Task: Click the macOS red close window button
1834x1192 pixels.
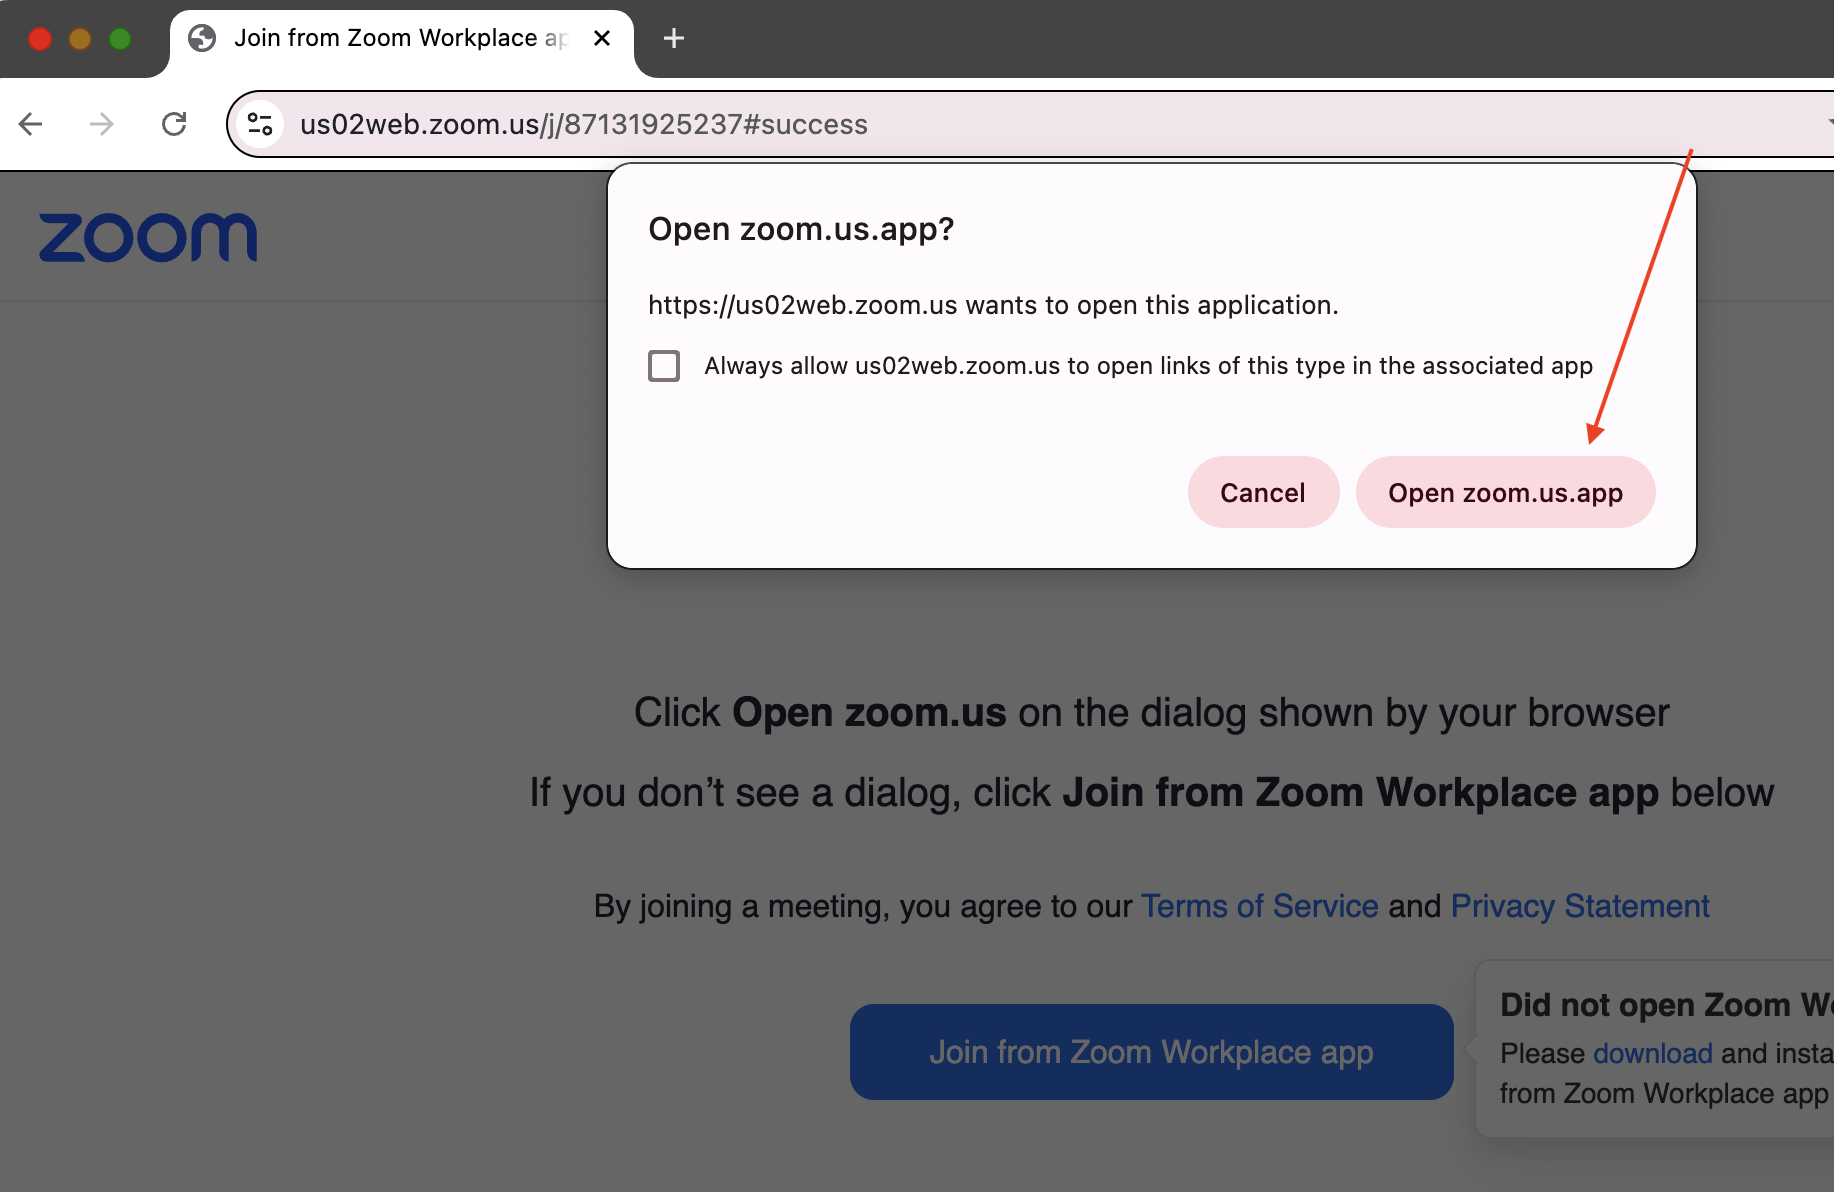Action: point(40,38)
